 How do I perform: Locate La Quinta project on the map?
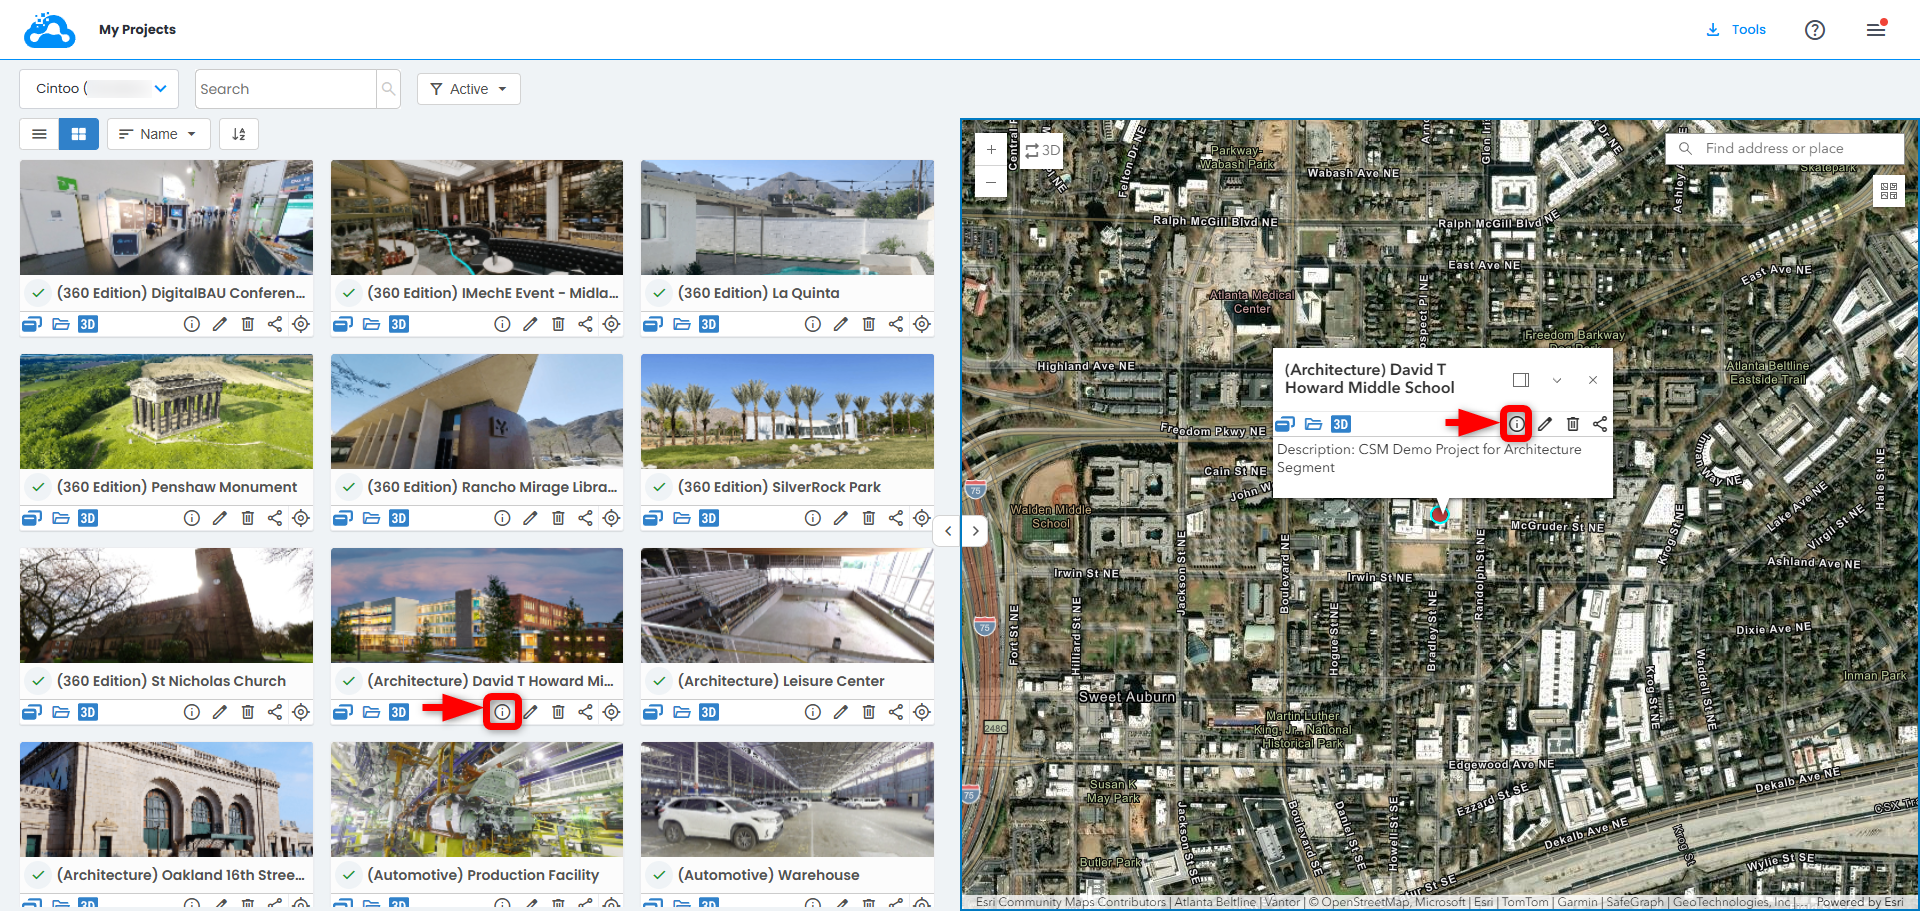922,324
